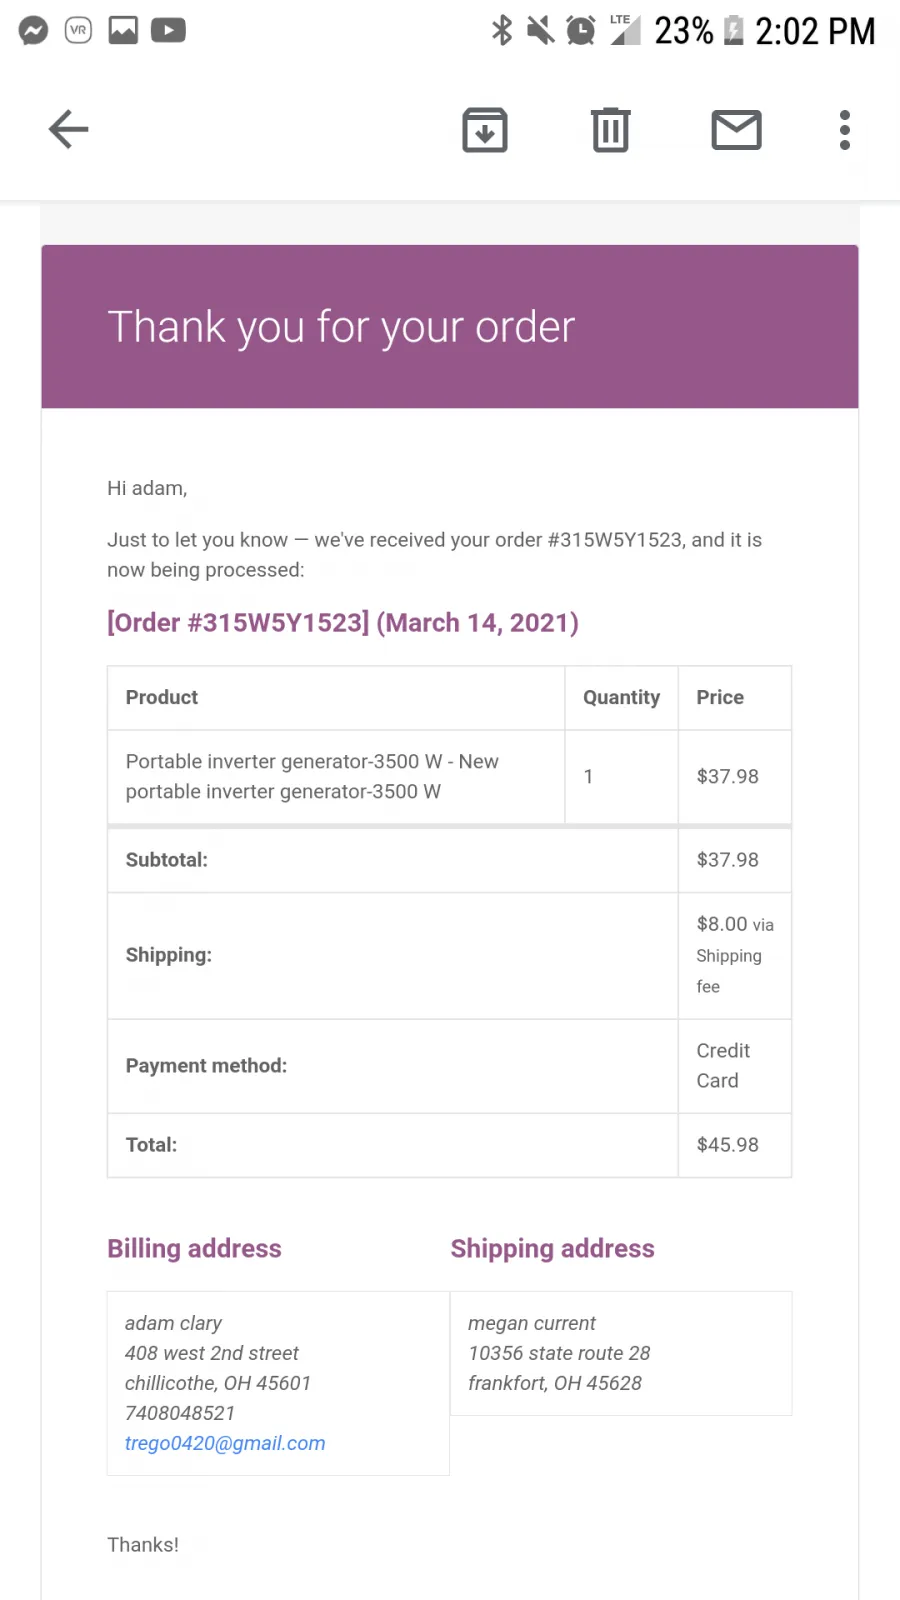Tap the gallery image notification icon
The width and height of the screenshot is (900, 1600).
(x=123, y=31)
